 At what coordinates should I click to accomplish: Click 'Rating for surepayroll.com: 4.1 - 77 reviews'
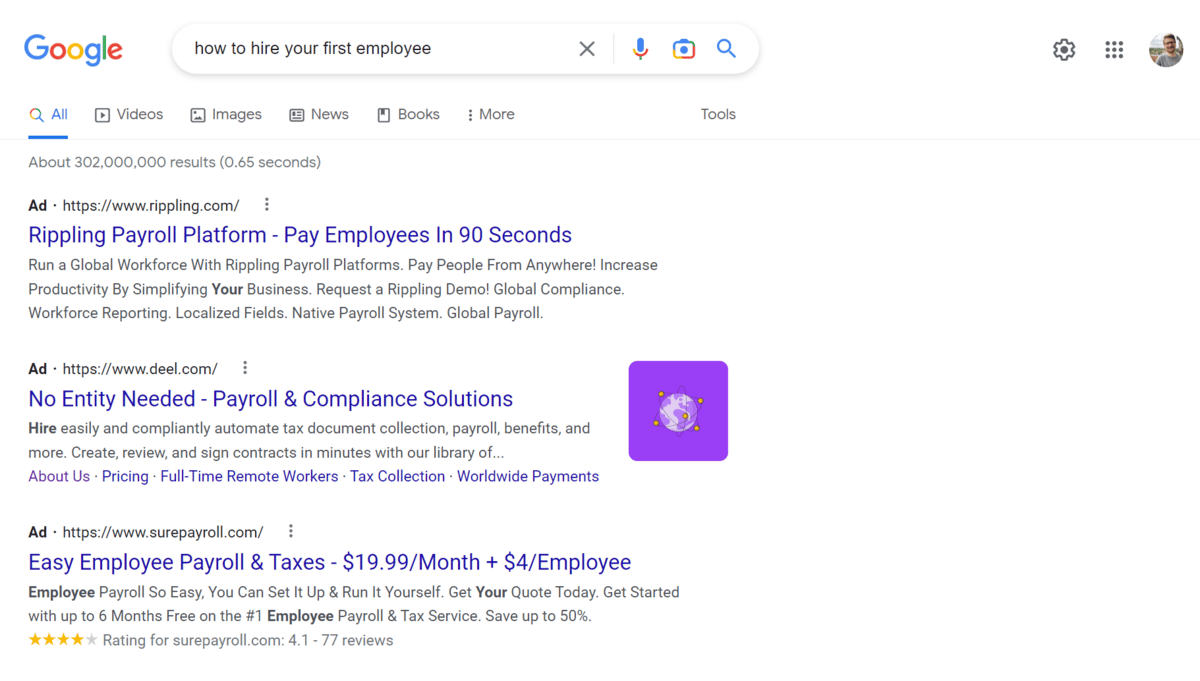248,641
